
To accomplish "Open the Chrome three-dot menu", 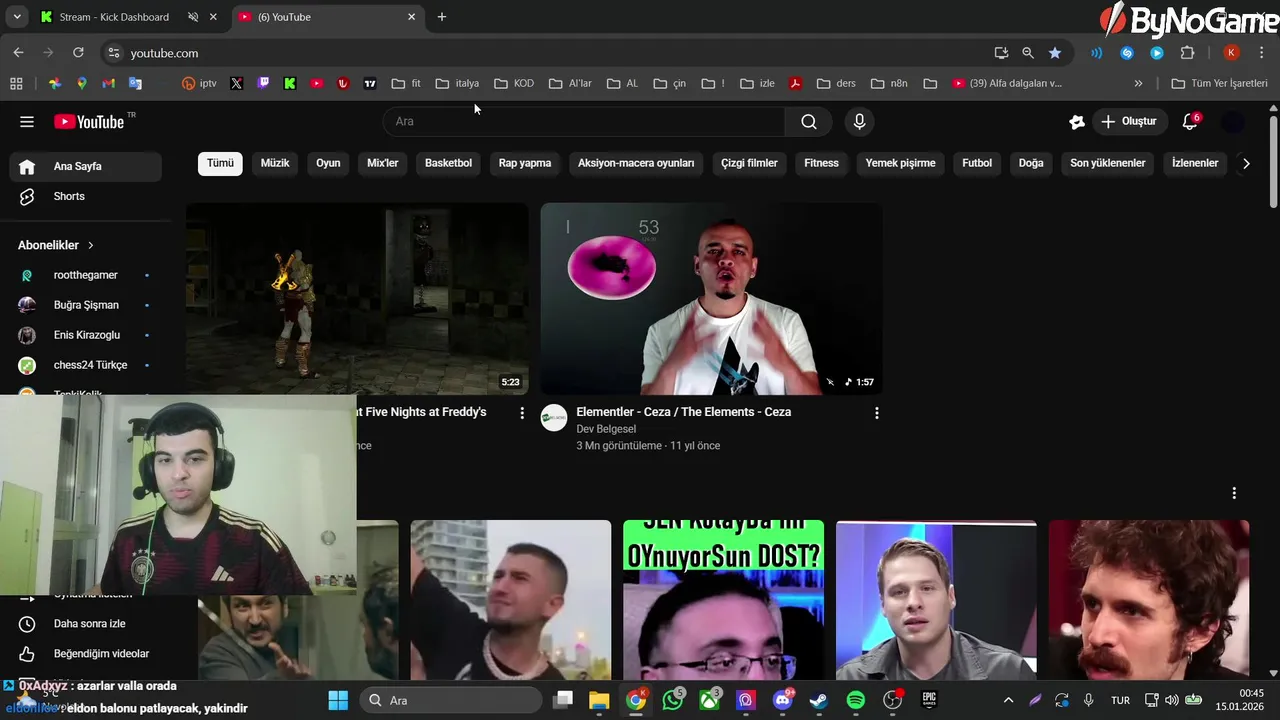I will tap(1262, 53).
